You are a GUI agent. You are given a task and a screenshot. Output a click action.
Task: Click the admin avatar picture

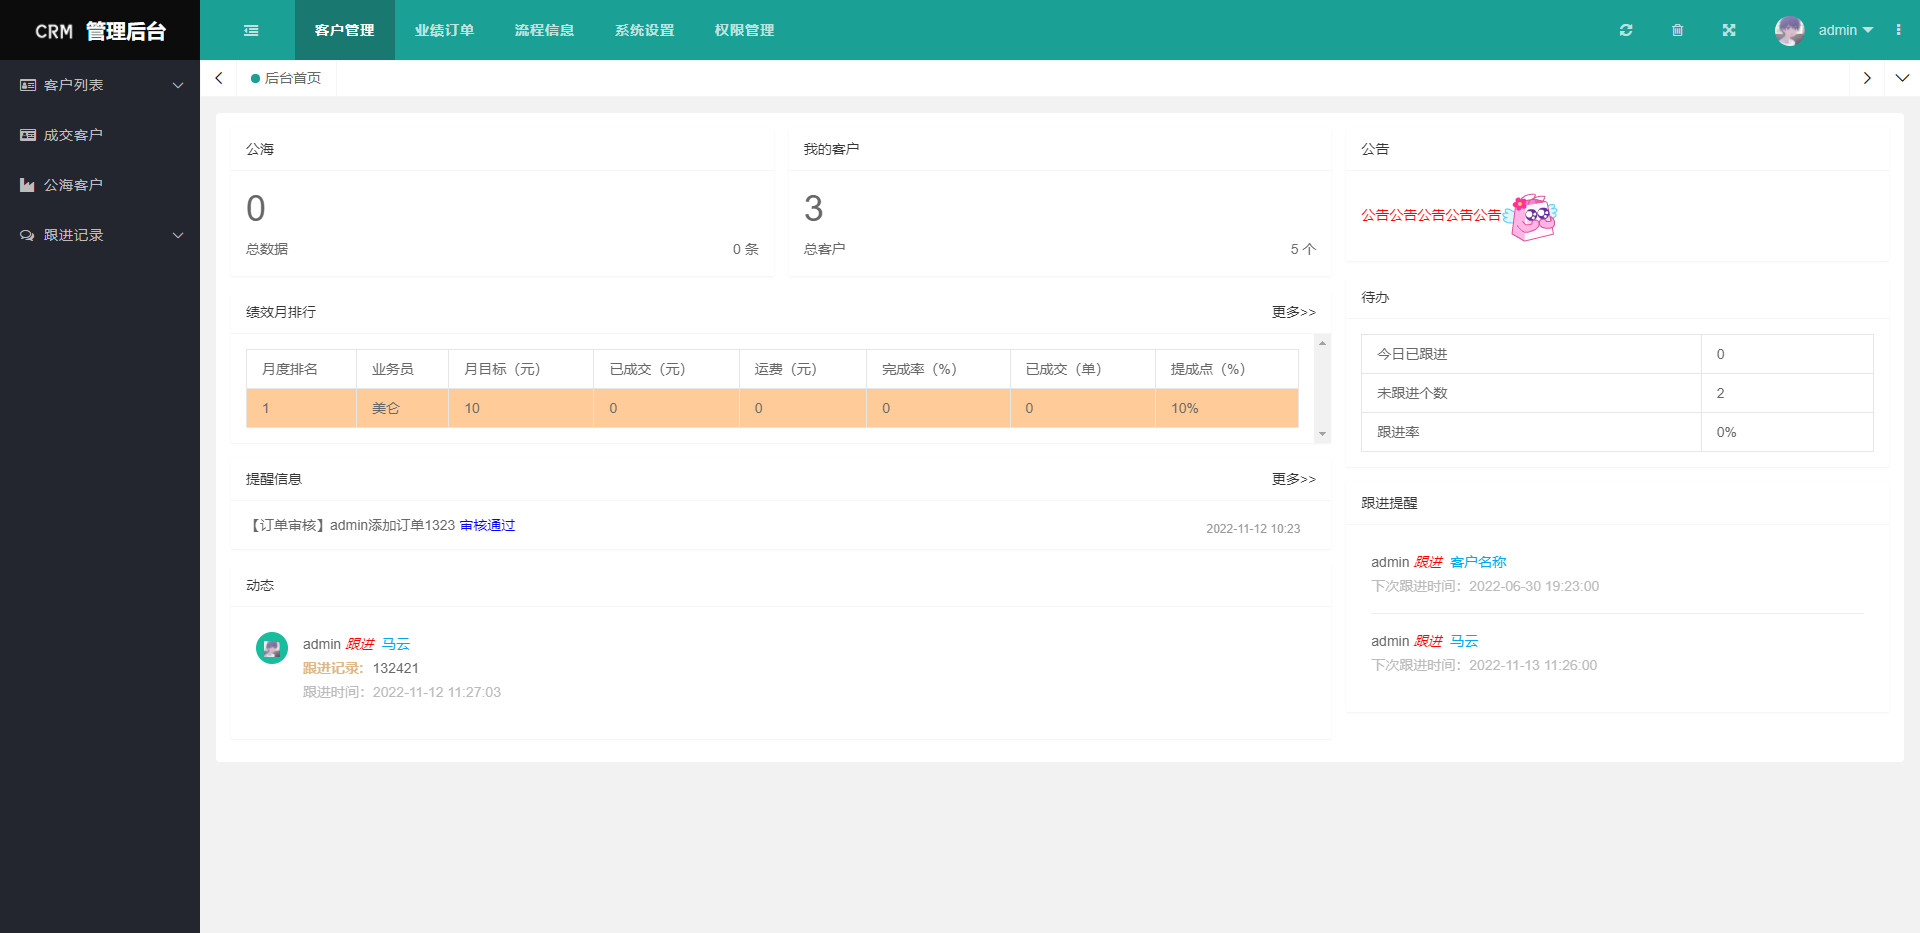[x=1790, y=30]
